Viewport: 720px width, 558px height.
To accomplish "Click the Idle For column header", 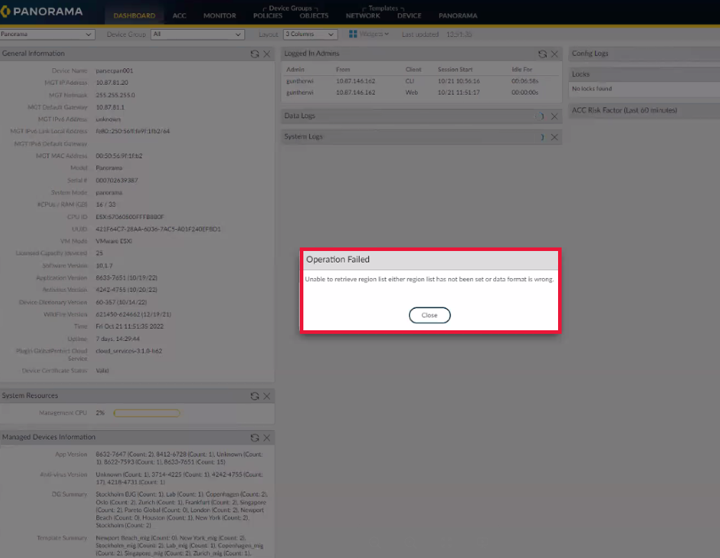I will (522, 69).
